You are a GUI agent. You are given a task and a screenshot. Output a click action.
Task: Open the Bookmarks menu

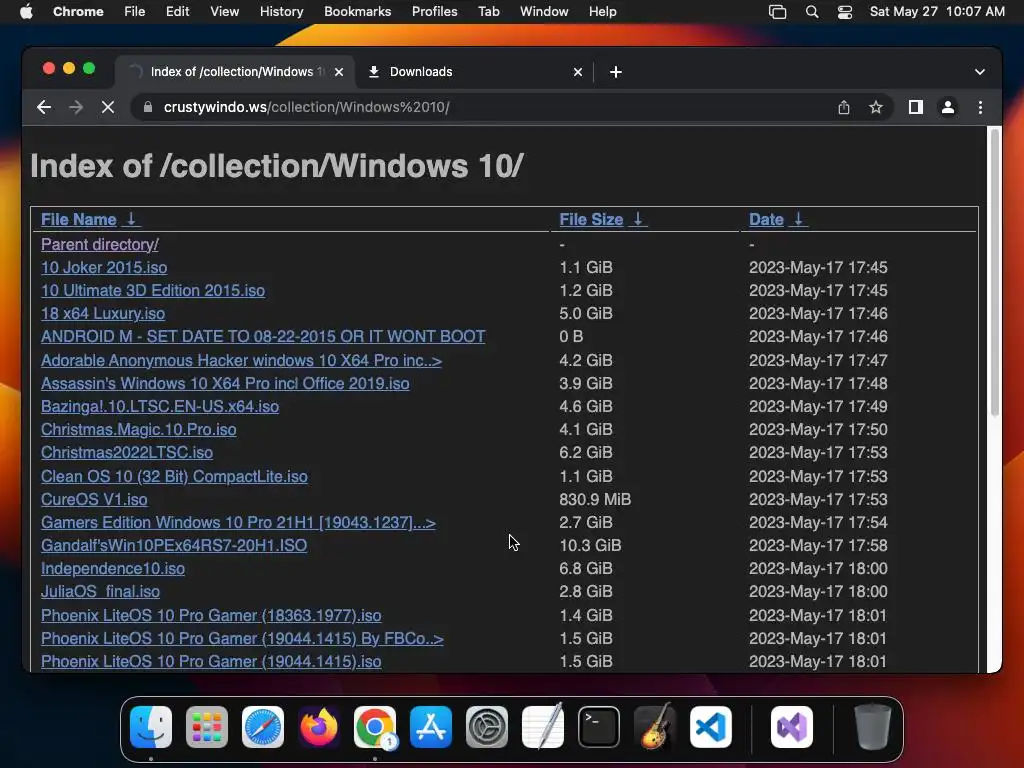(357, 12)
